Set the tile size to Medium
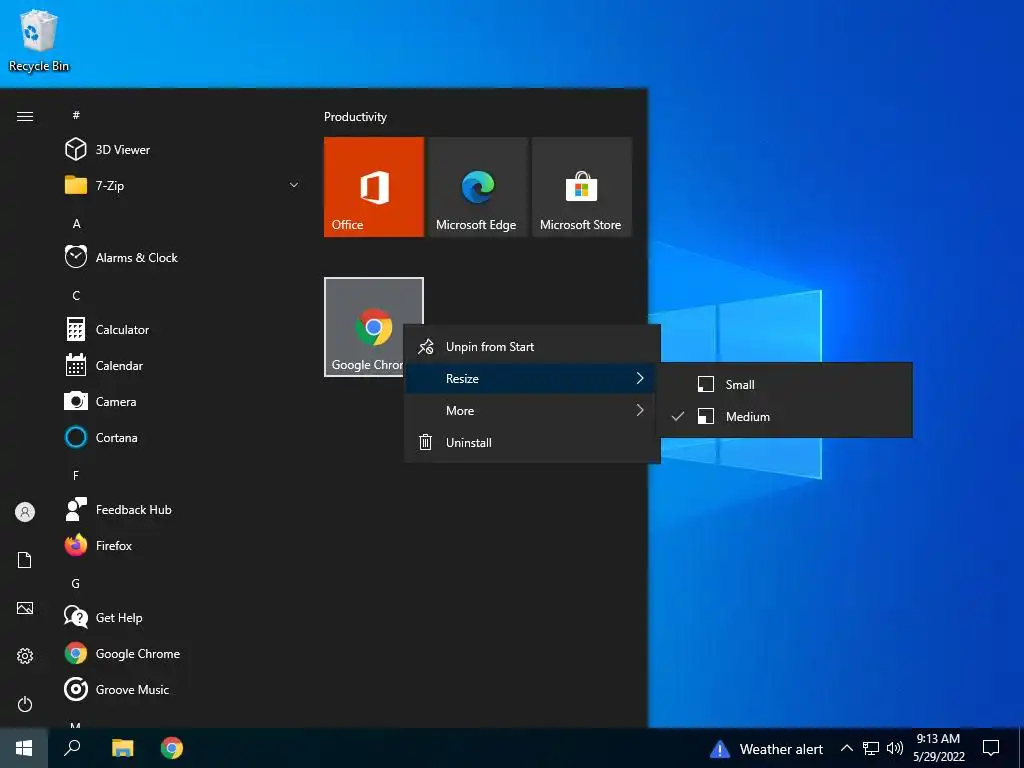 coord(784,417)
